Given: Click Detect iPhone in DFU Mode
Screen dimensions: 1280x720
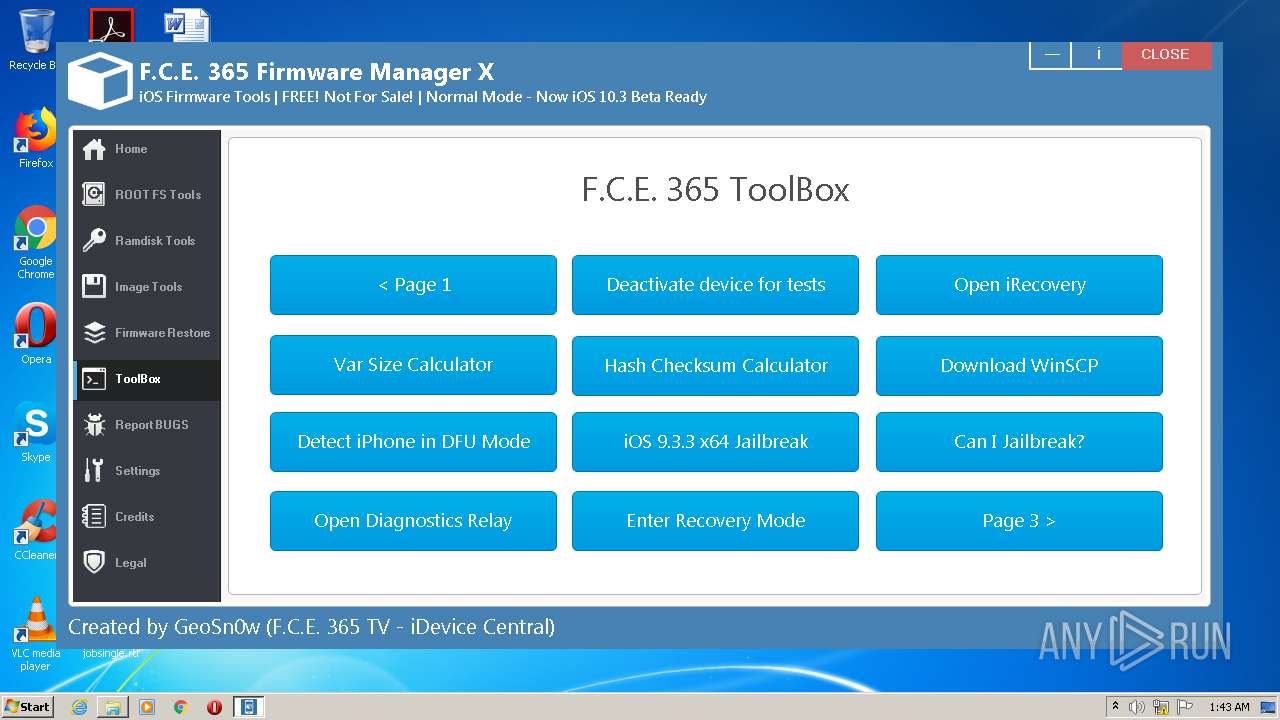Looking at the screenshot, I should click(413, 441).
